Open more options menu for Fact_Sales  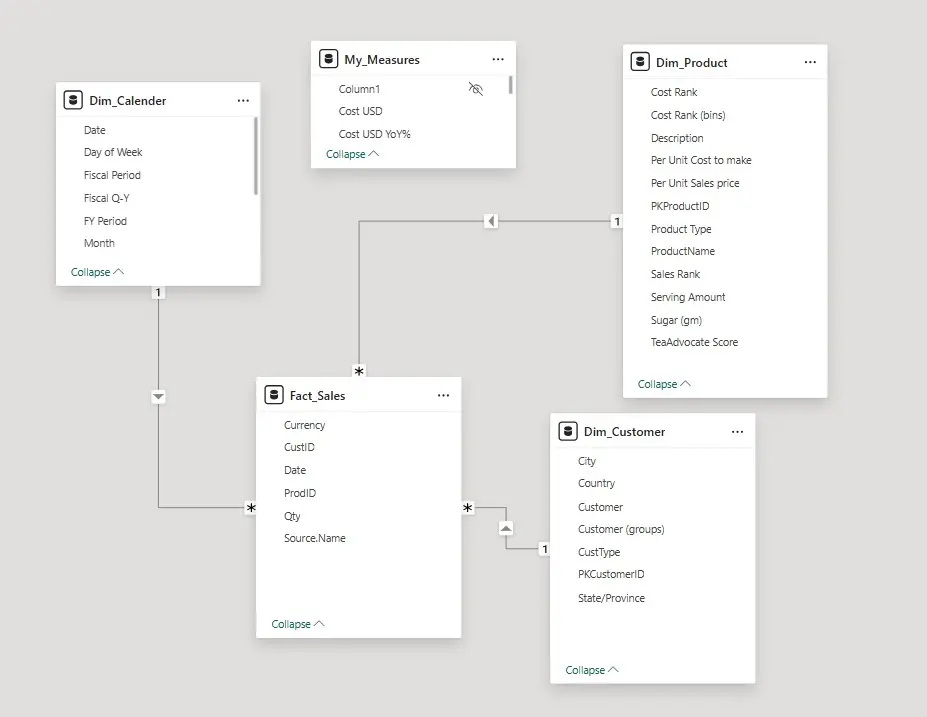tap(443, 395)
